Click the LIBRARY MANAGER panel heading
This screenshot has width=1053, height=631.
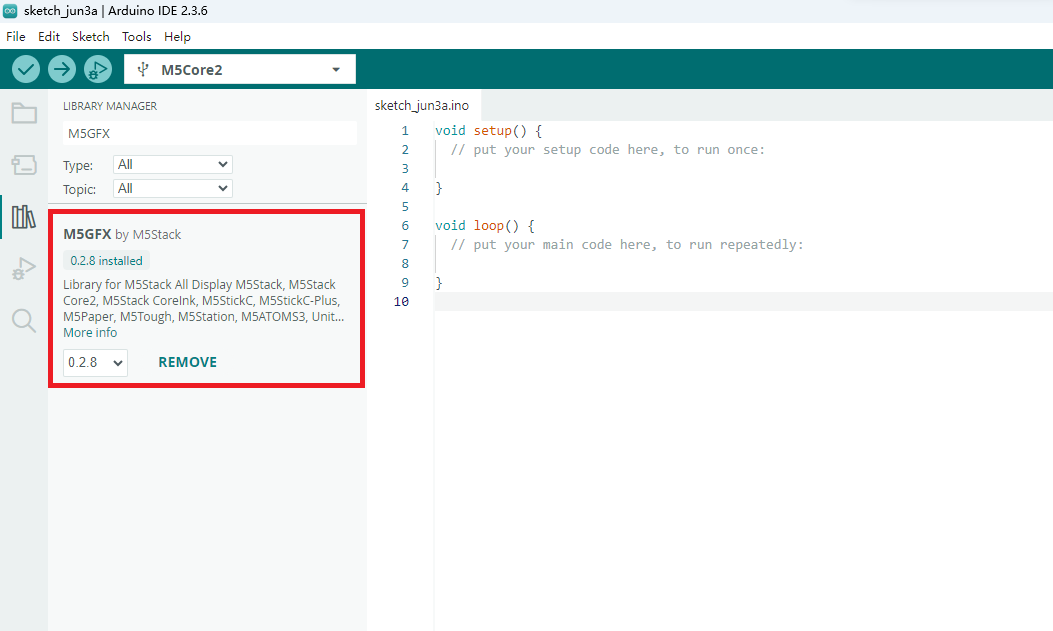[x=110, y=106]
